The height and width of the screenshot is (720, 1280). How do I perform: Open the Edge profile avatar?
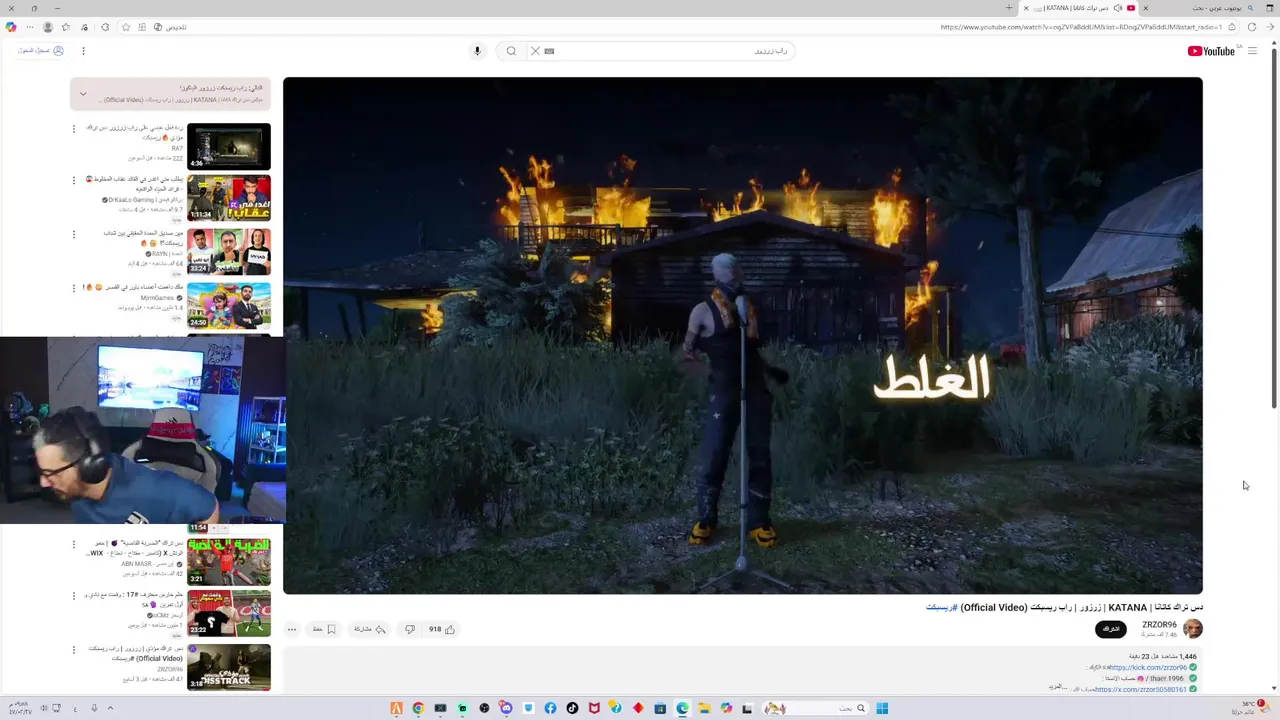[47, 27]
